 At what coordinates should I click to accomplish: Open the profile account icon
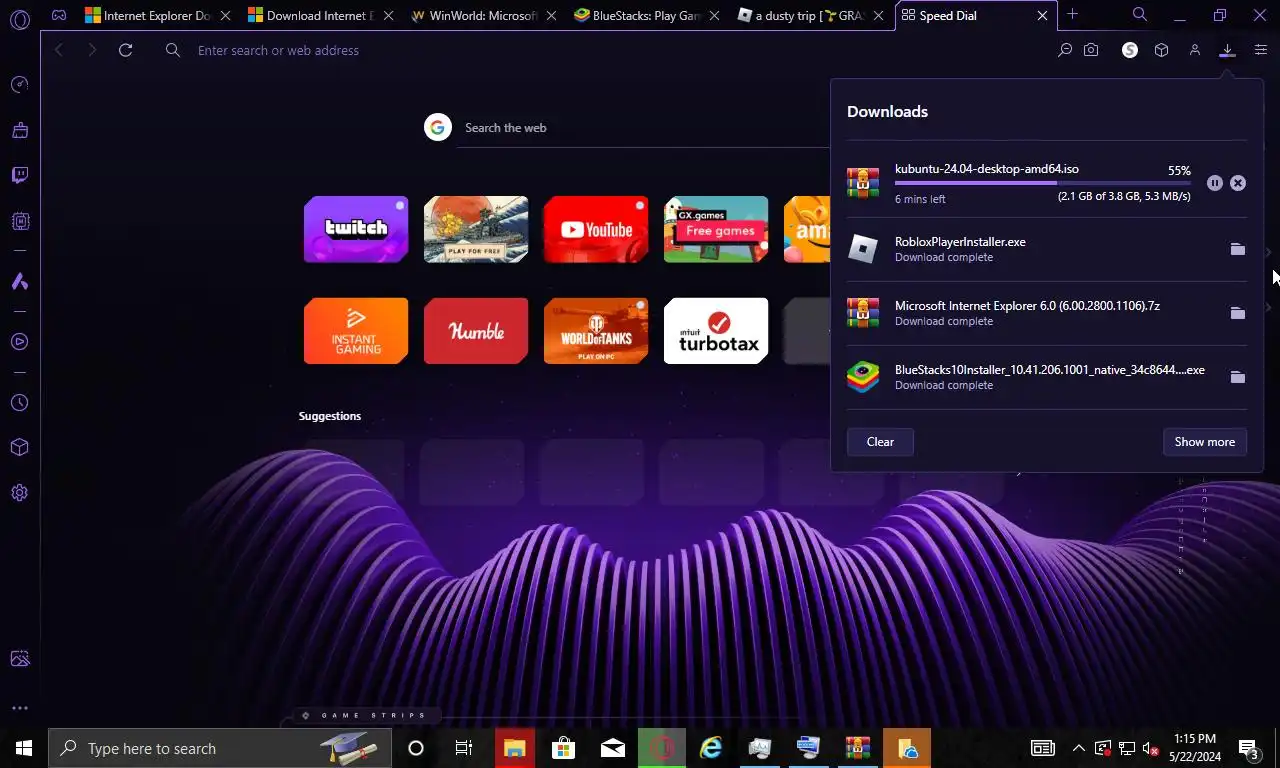[x=1194, y=50]
